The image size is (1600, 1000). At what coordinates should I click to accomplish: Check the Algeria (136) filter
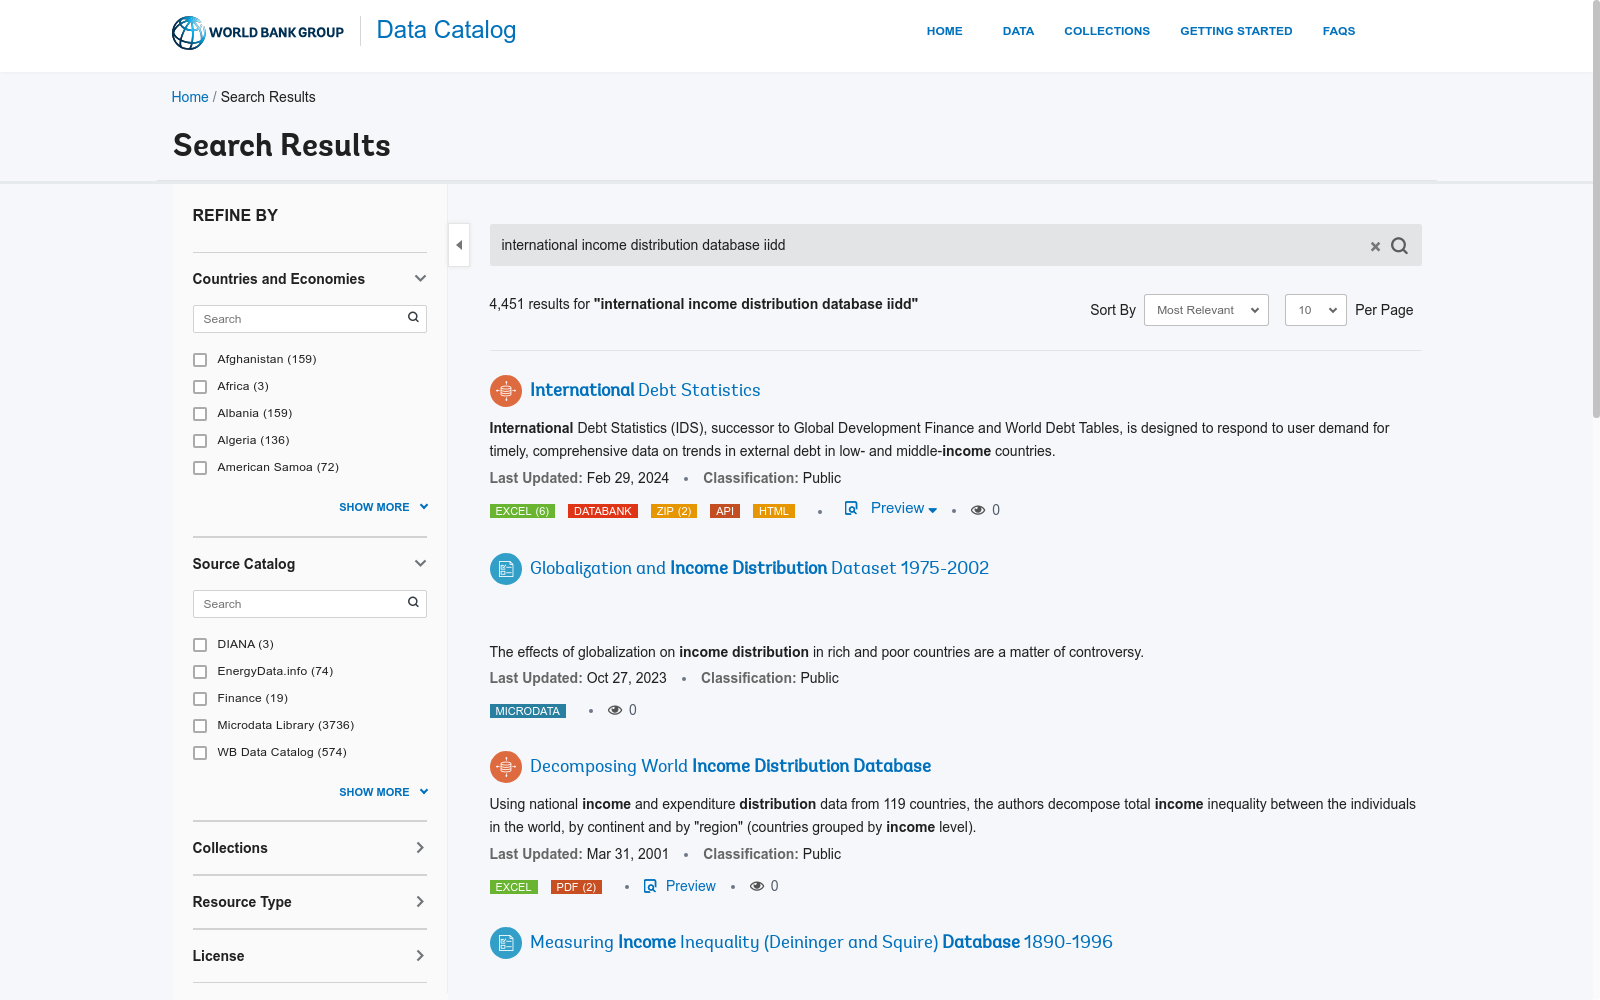pyautogui.click(x=200, y=441)
